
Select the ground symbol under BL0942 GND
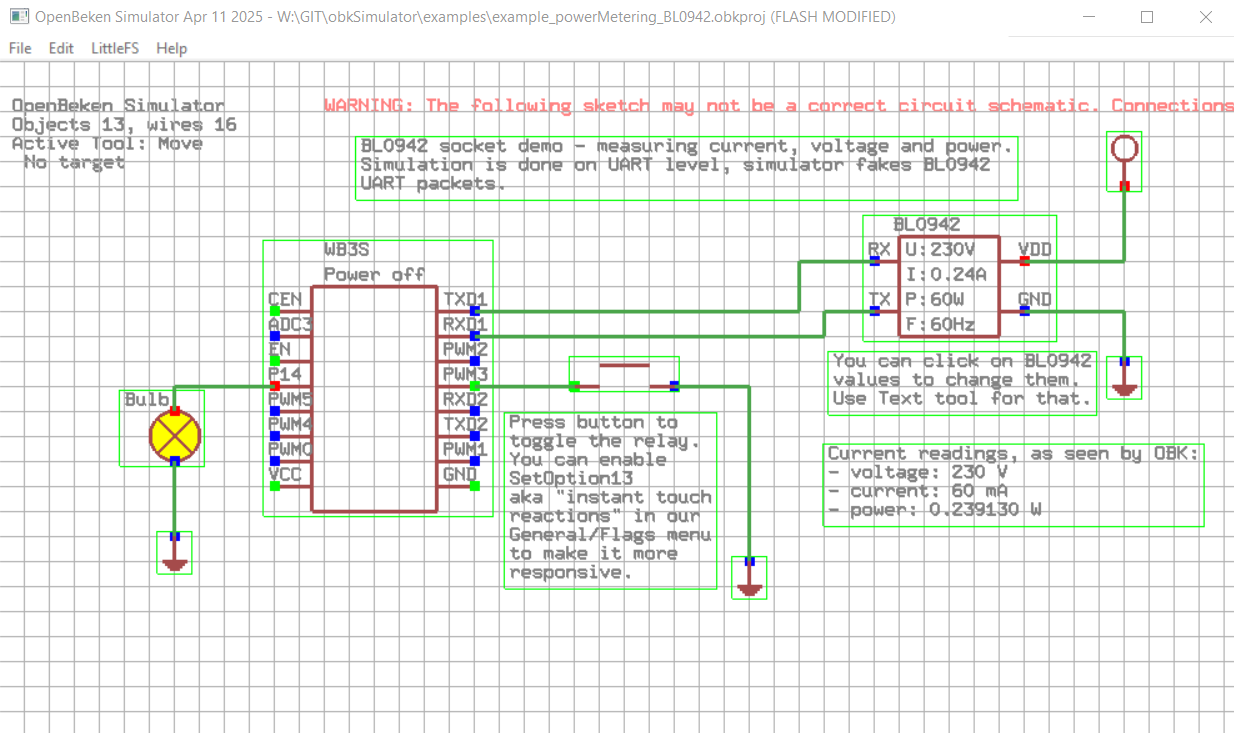click(x=1125, y=378)
